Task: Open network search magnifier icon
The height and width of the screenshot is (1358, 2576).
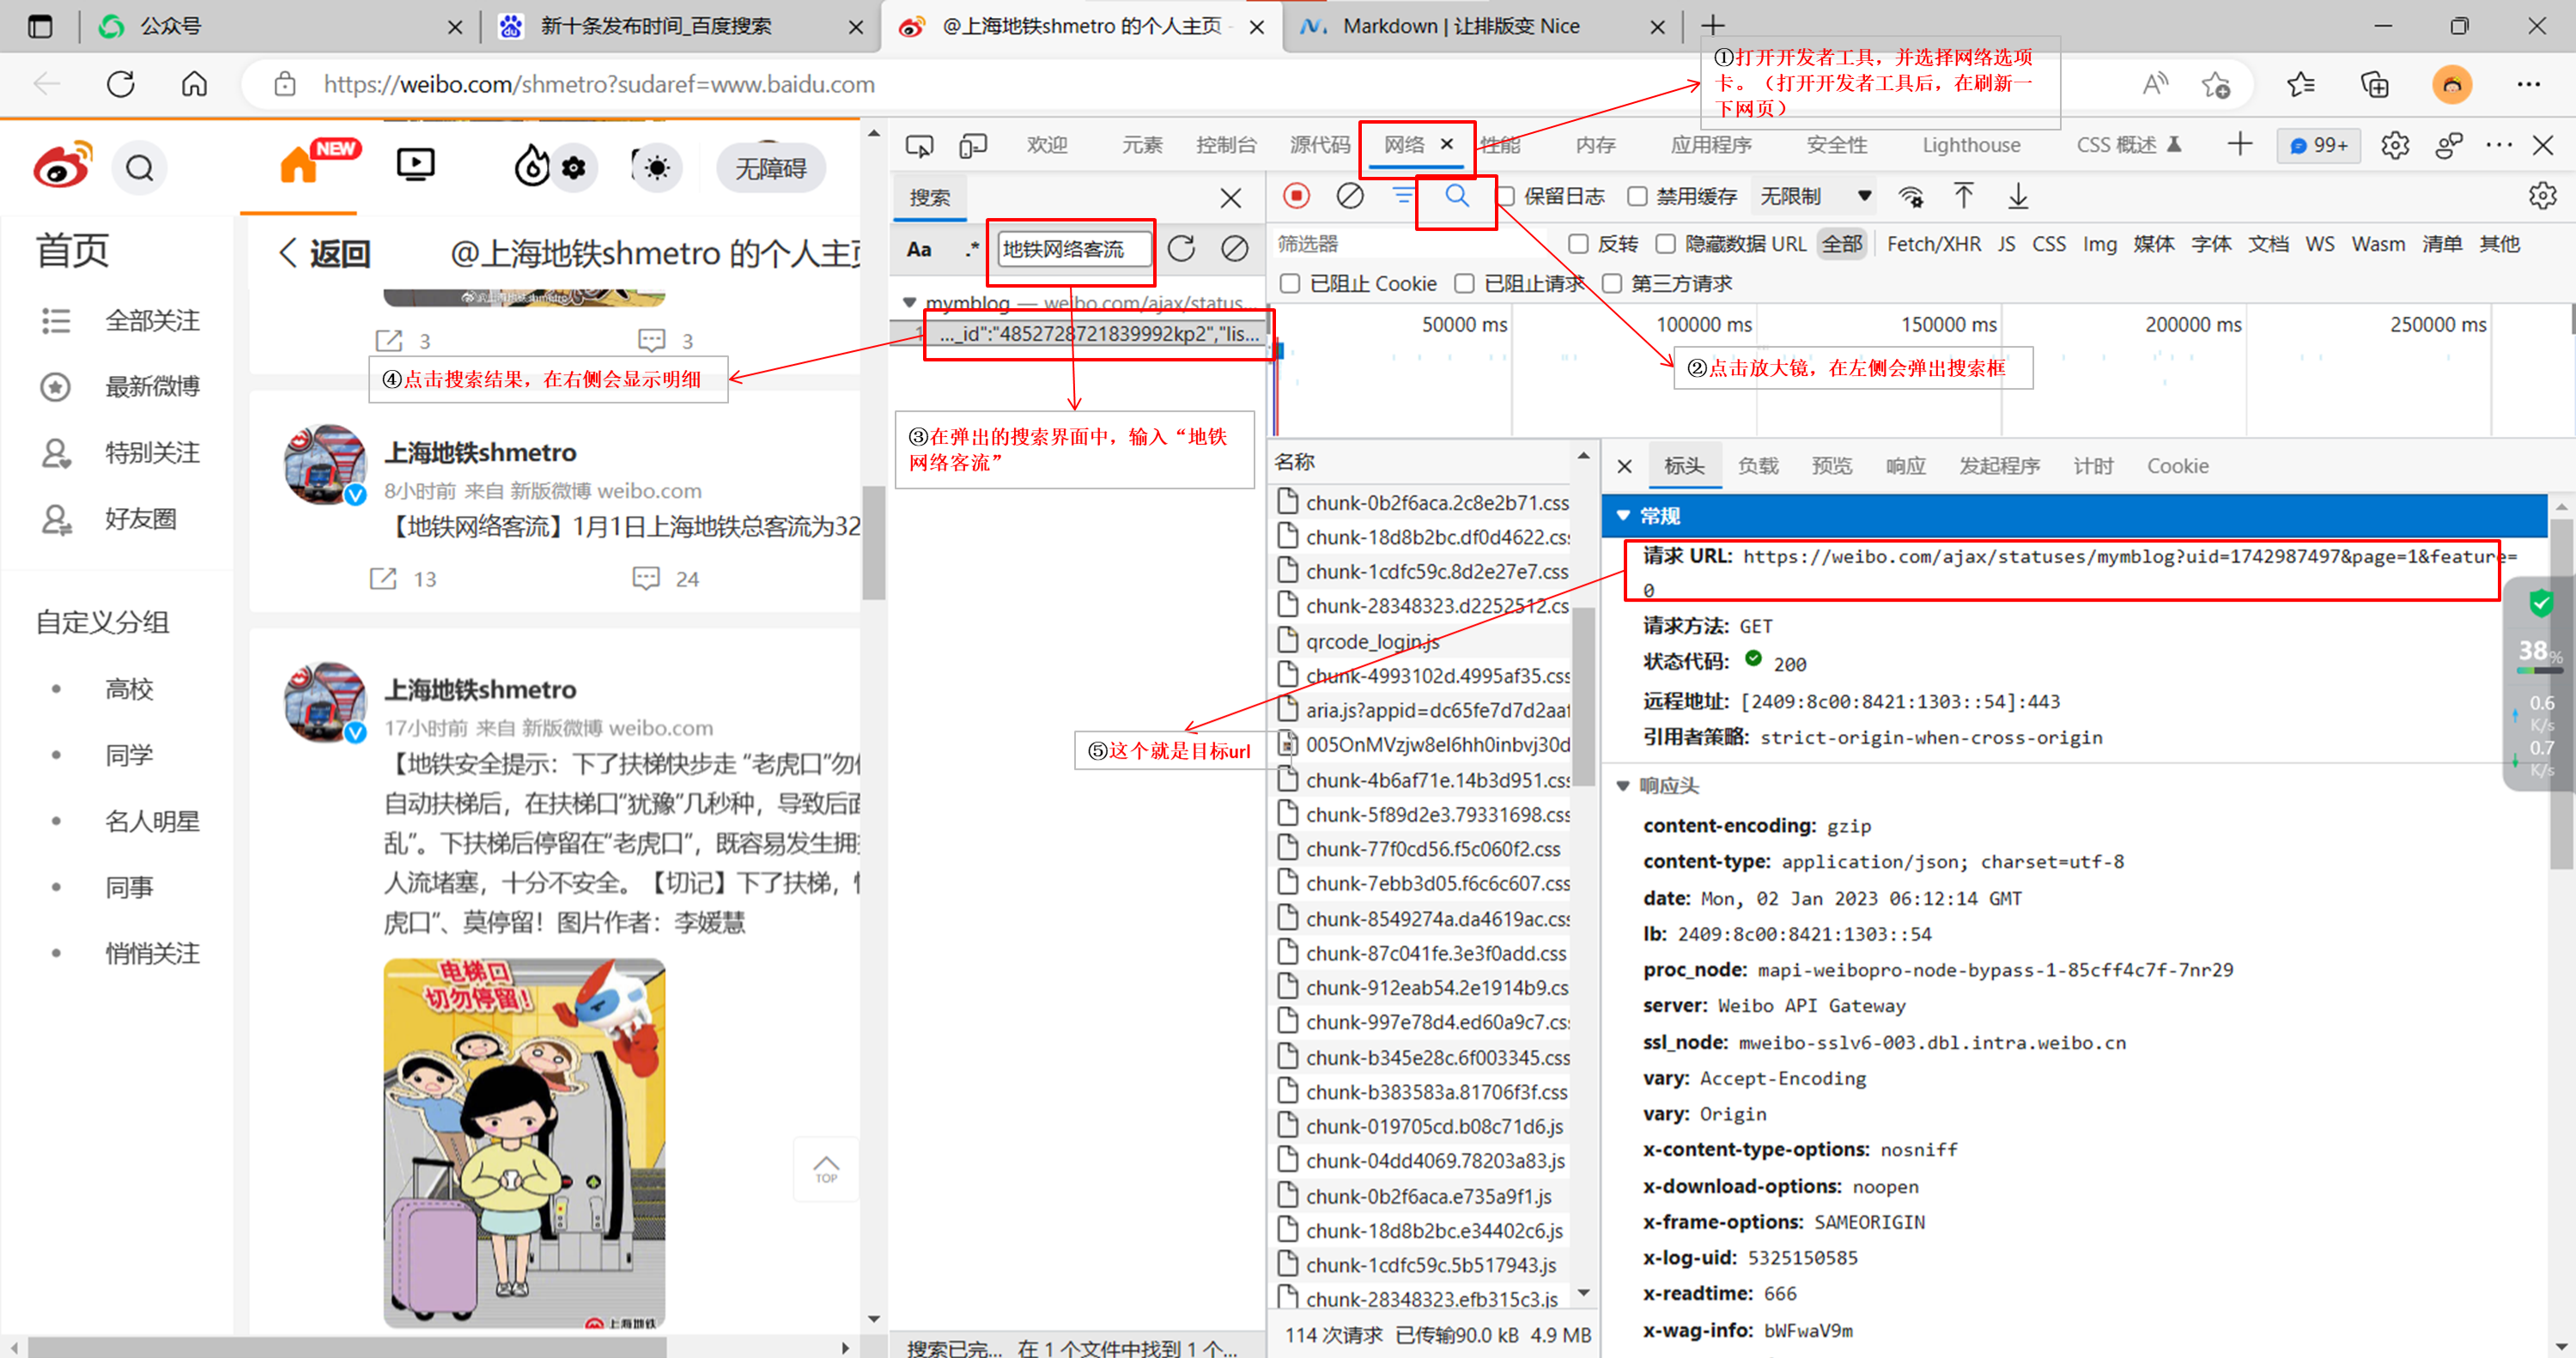Action: coord(1457,196)
